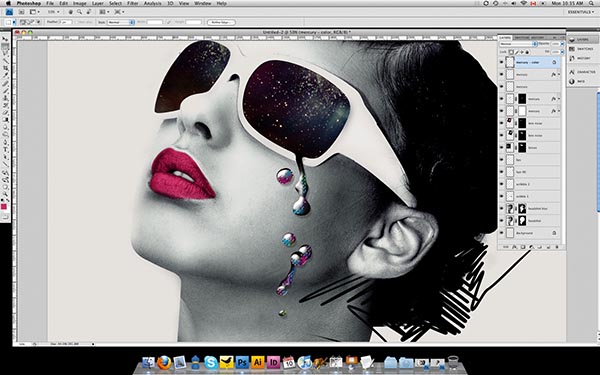Hide the Background layer using its eye

coord(501,233)
